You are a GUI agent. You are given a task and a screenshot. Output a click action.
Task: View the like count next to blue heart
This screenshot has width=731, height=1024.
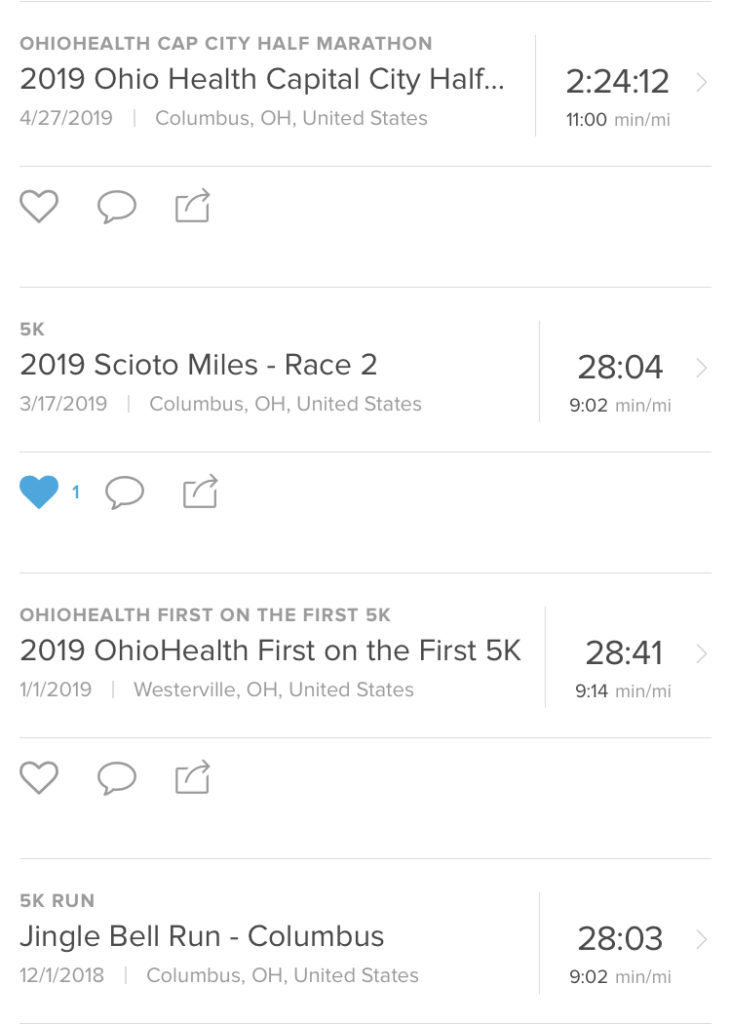76,492
